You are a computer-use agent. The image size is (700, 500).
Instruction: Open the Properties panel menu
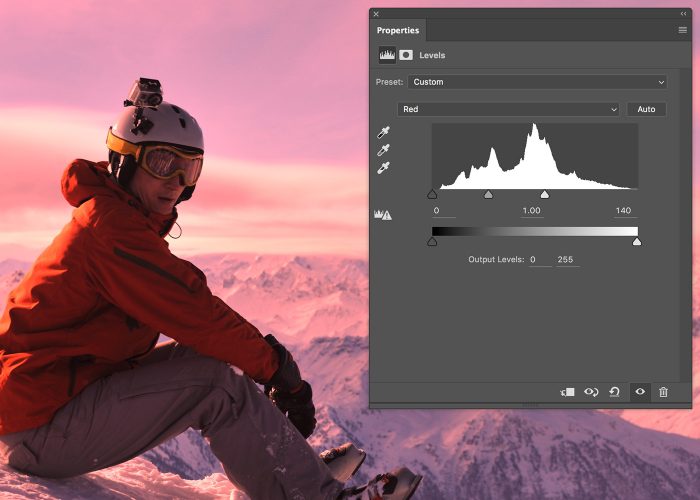pos(682,31)
